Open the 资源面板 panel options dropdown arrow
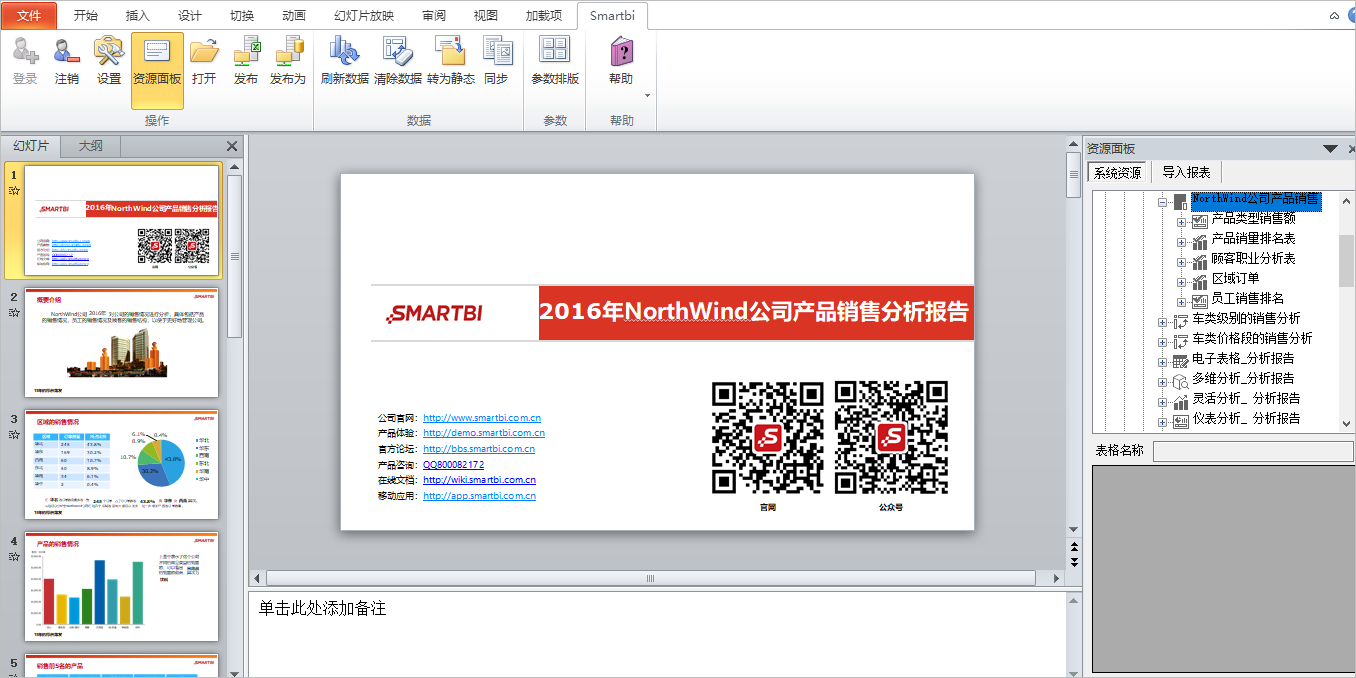 click(1330, 148)
